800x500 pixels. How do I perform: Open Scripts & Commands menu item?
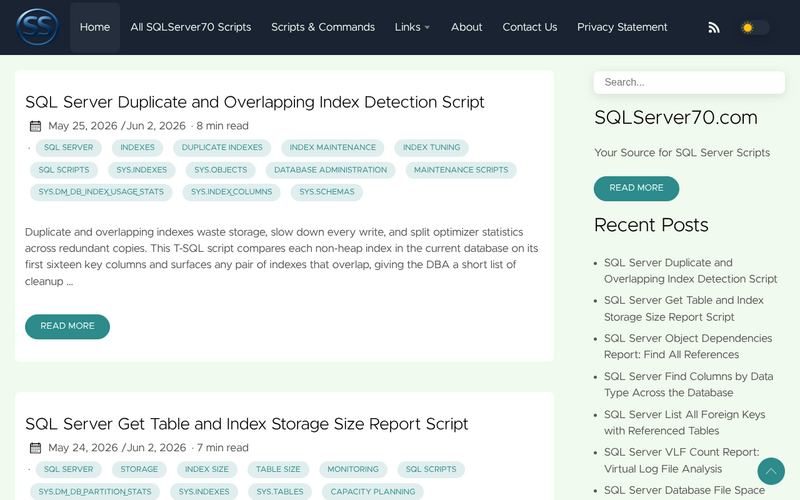323,27
